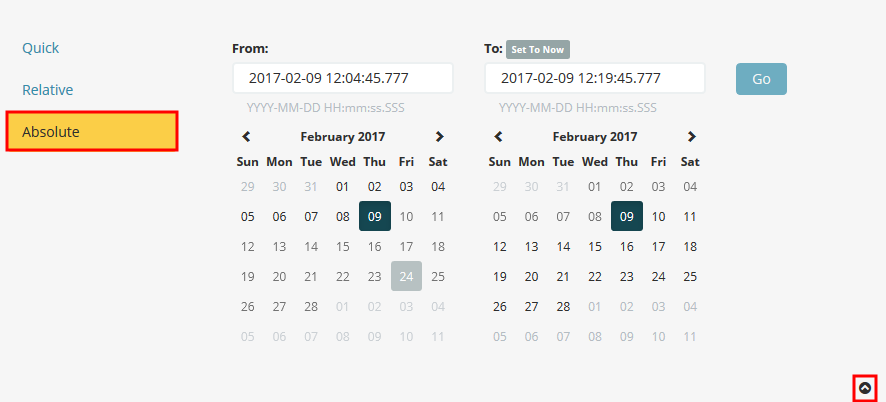
Task: Switch to the Relative tab
Action: [x=47, y=90]
